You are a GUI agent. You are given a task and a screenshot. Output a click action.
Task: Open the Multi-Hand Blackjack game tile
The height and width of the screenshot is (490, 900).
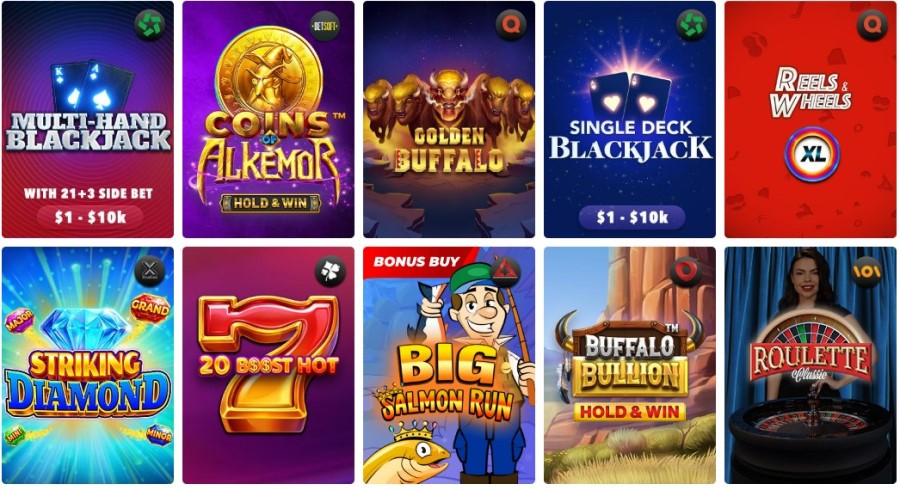point(88,119)
